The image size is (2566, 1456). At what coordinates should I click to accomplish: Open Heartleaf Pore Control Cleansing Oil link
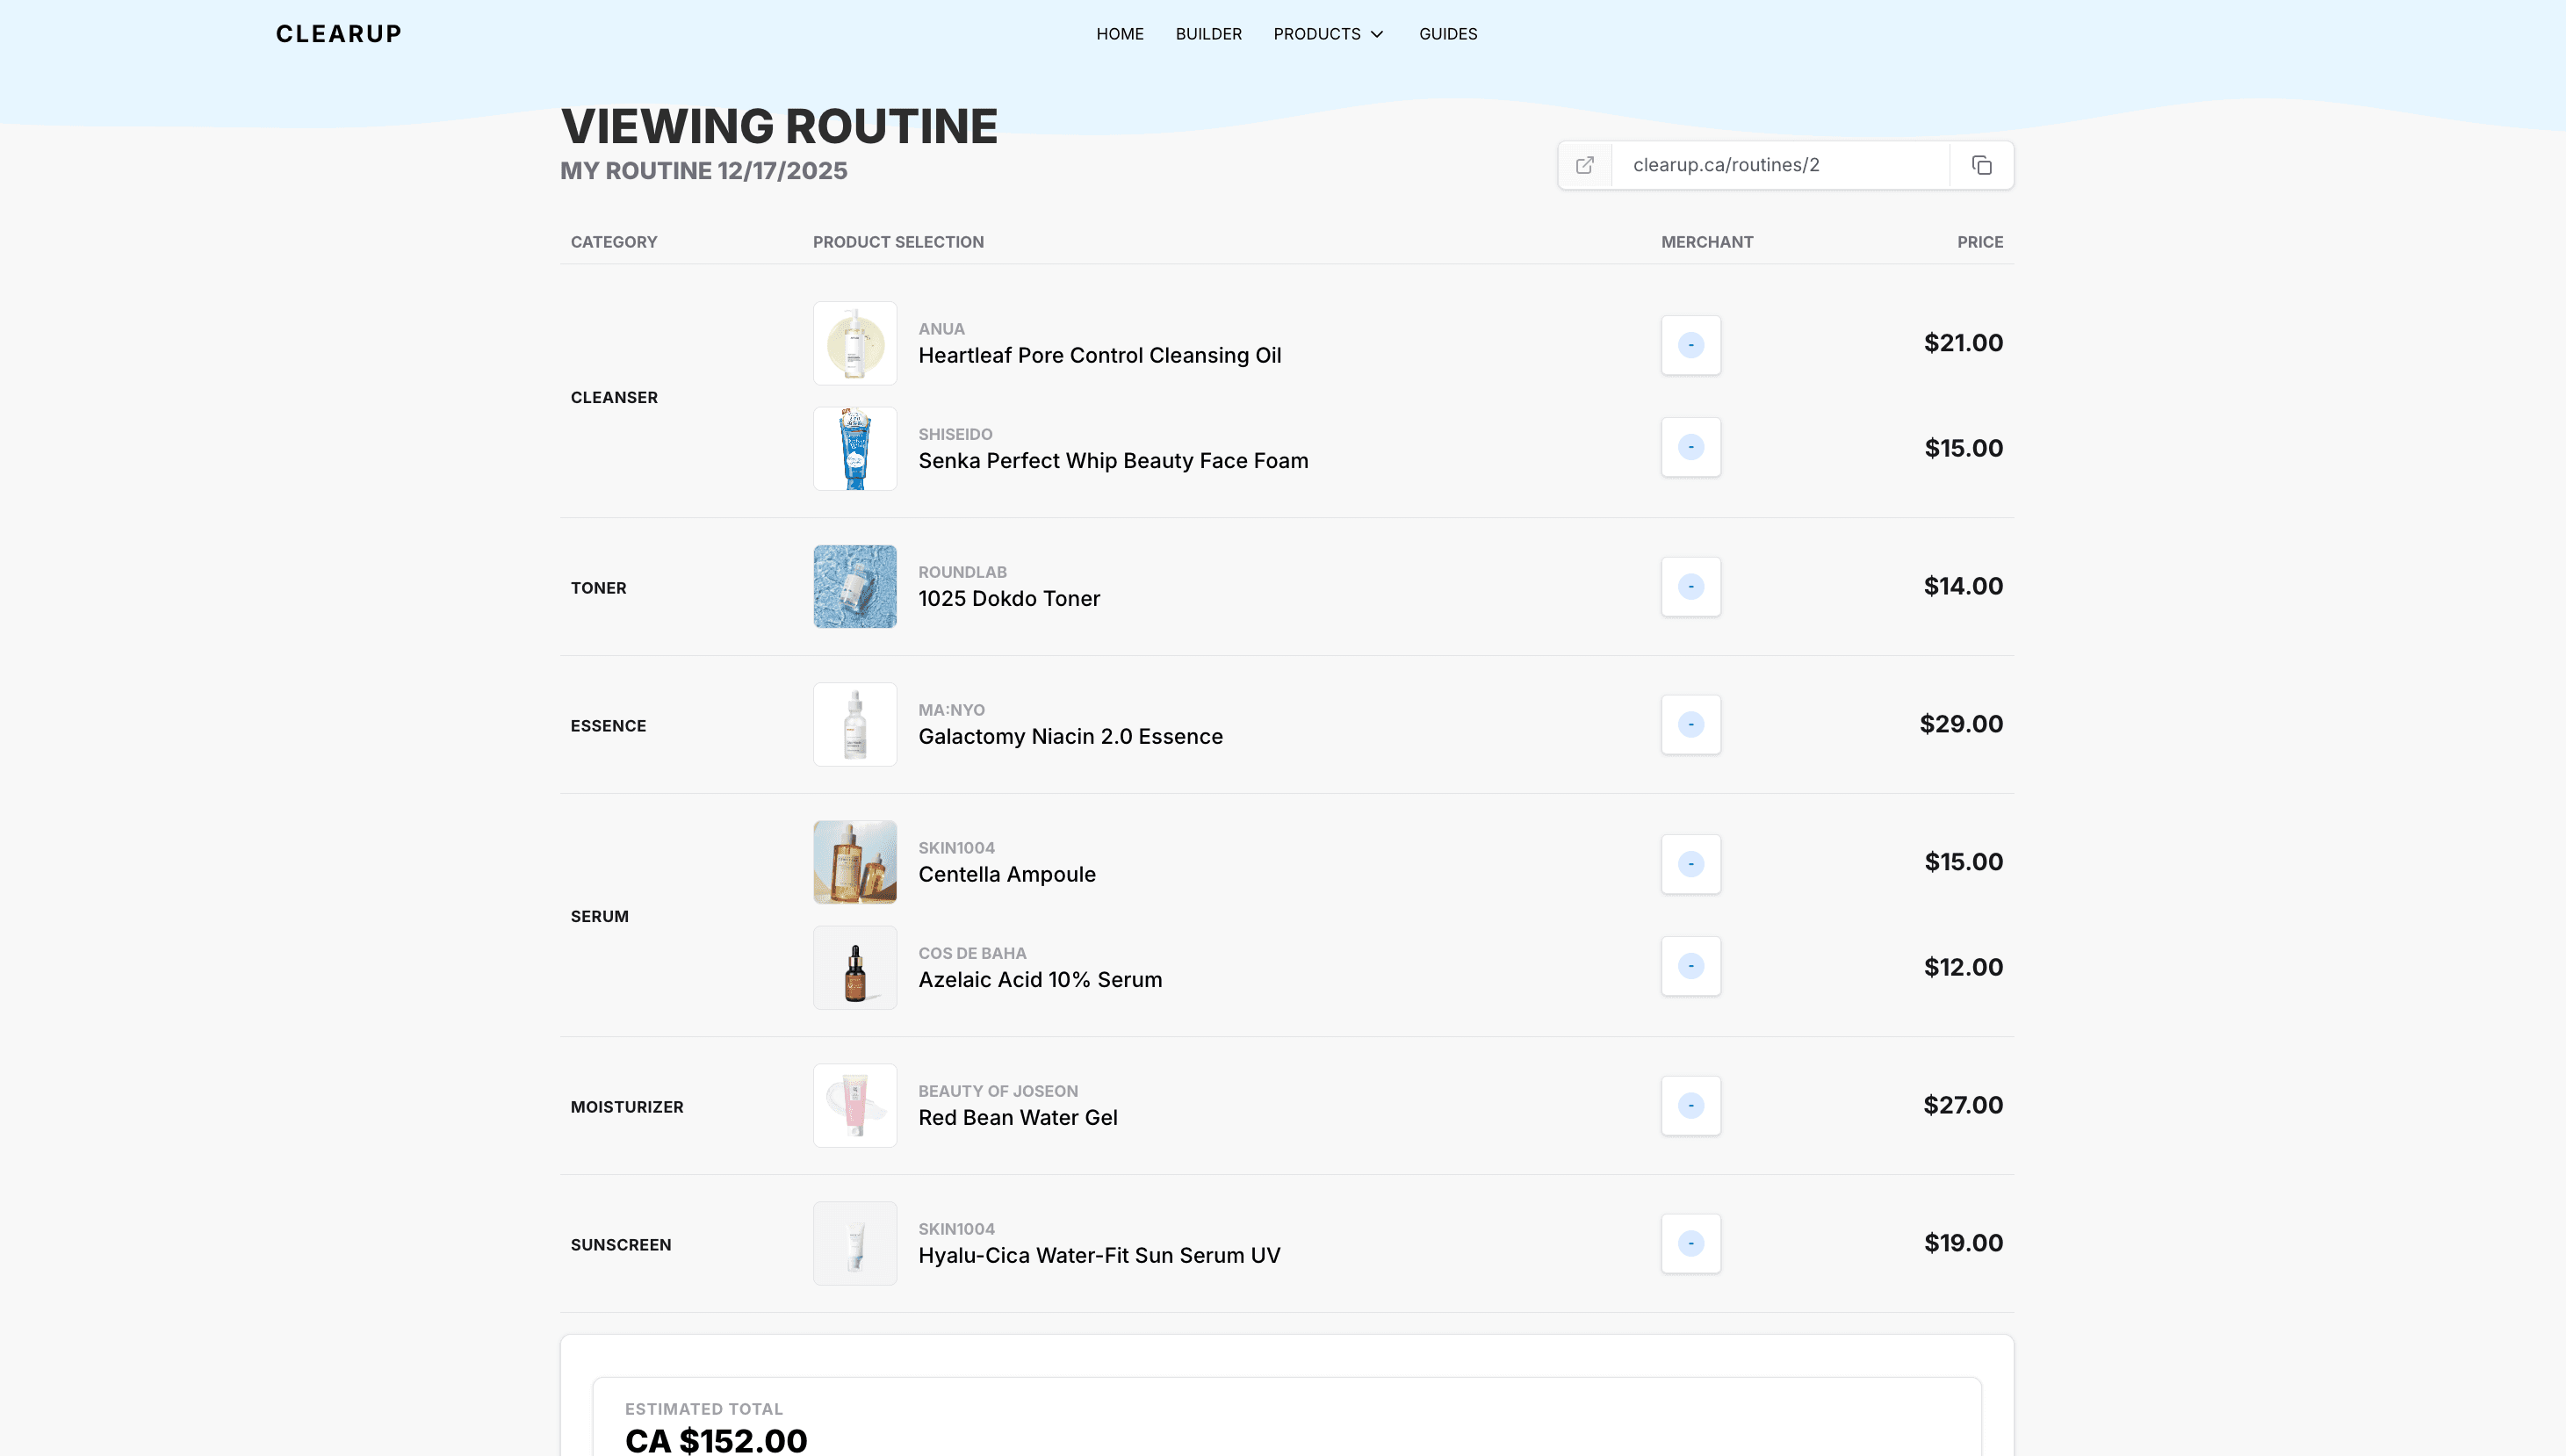[1099, 355]
